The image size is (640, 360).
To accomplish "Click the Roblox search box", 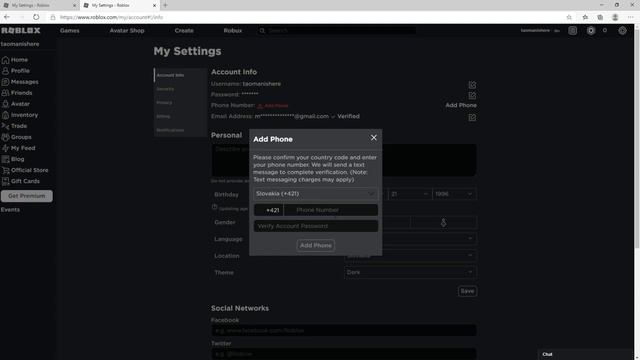I will [x=337, y=31].
